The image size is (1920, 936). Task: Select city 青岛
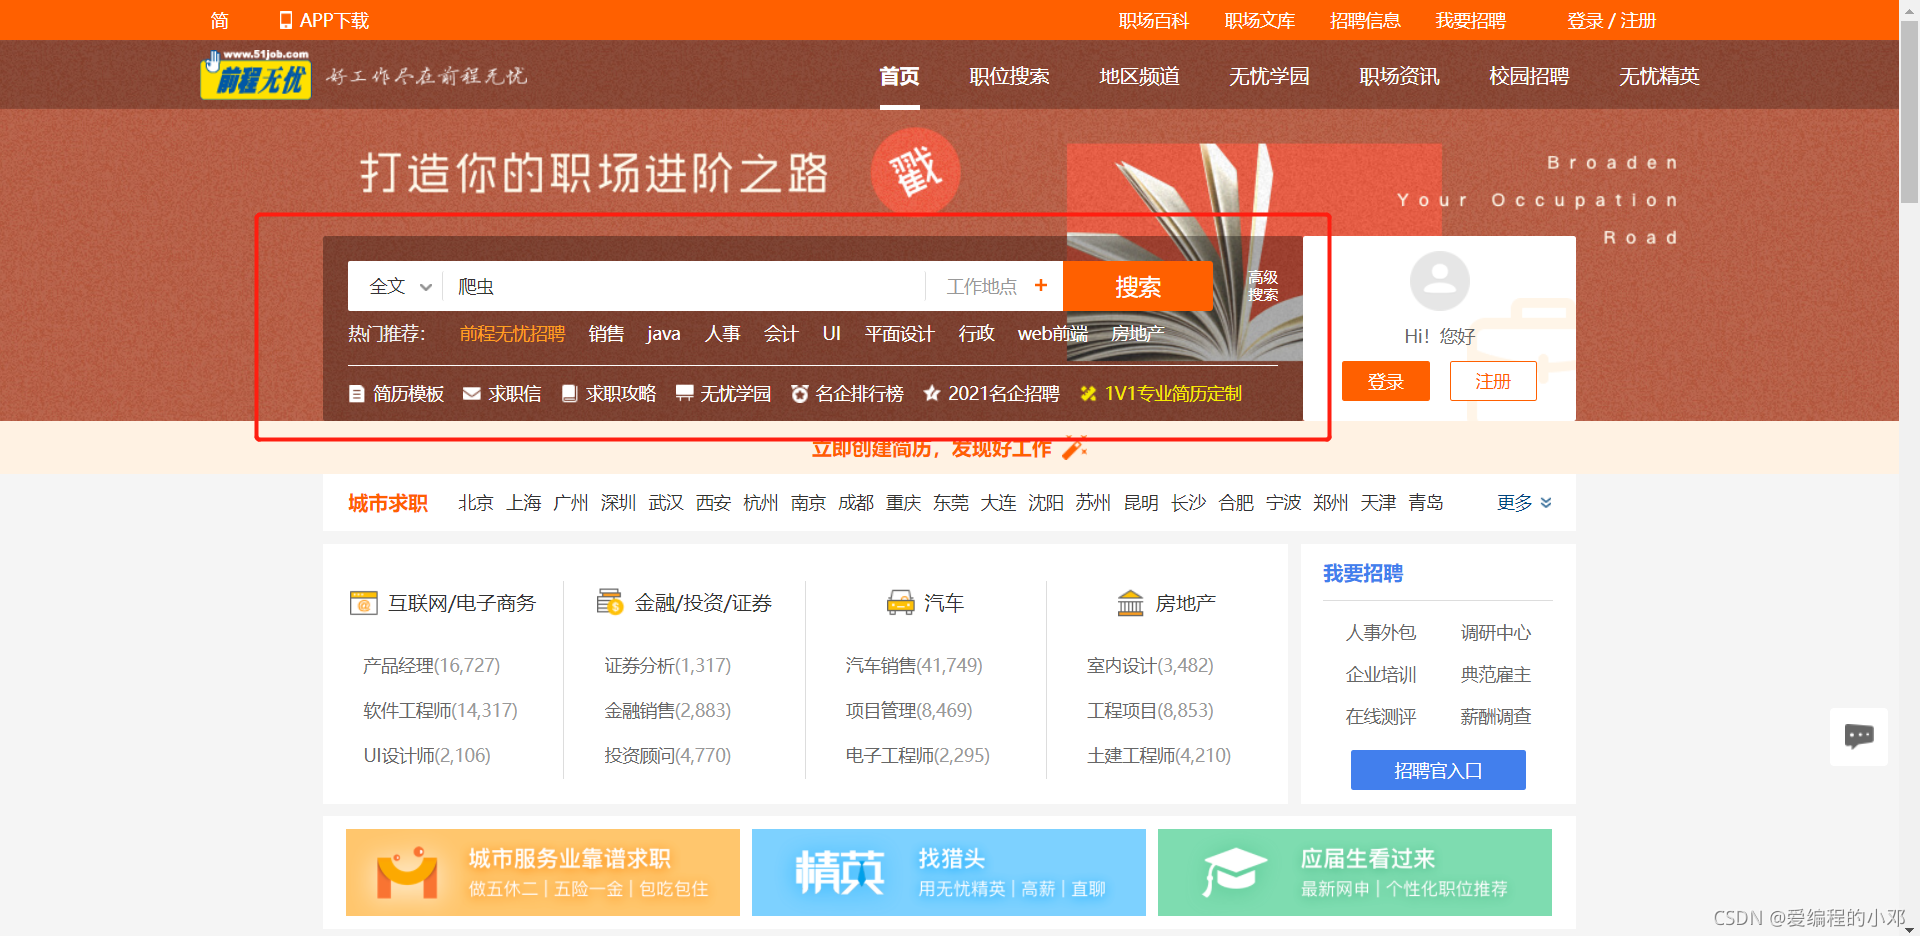coord(1425,503)
